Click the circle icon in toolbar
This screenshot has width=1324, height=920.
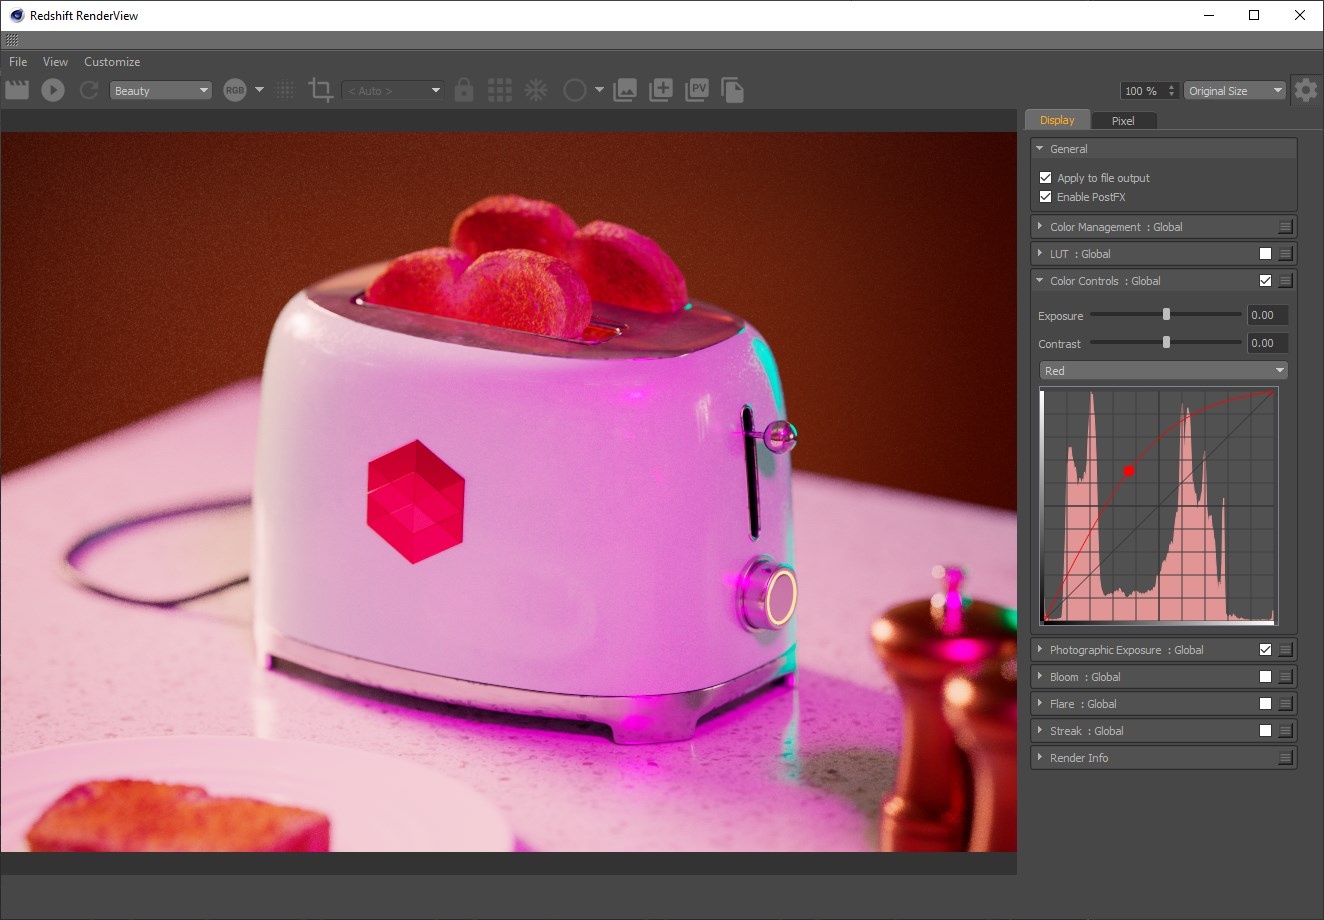click(x=574, y=90)
